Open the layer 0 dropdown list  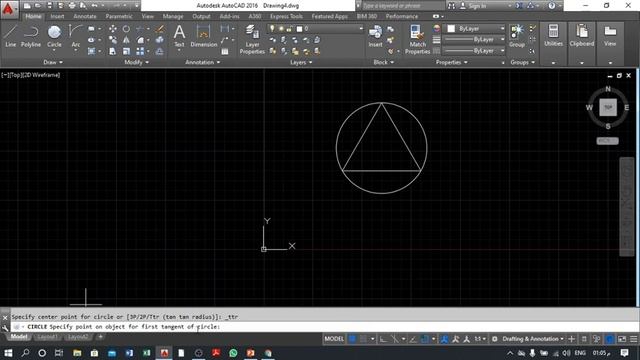click(315, 29)
